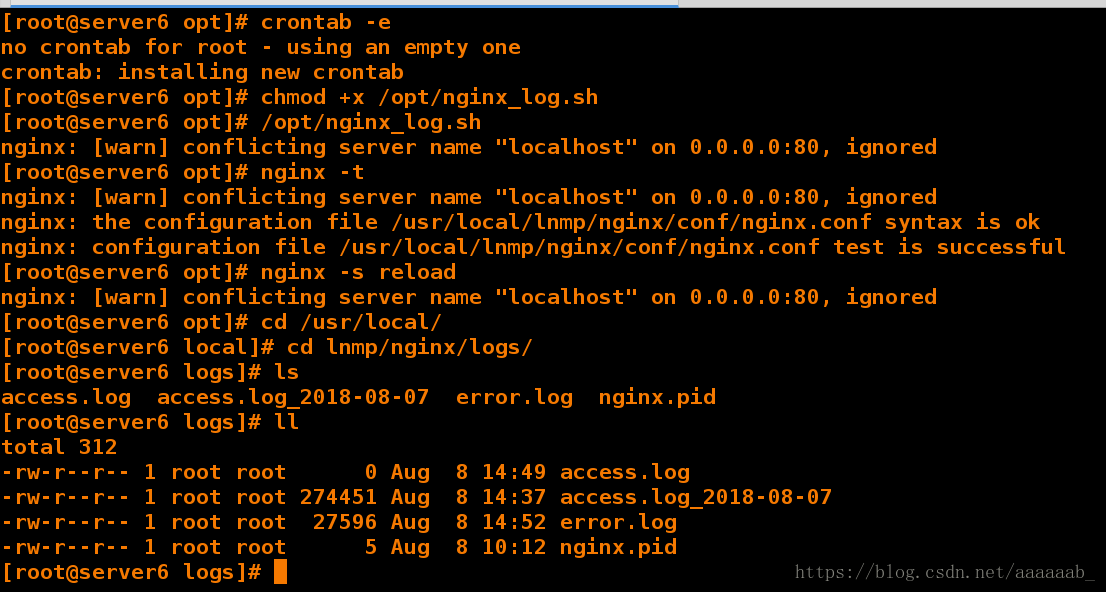The image size is (1106, 592).
Task: Click the '[root@server6 local]#' prompt
Action: [138, 347]
